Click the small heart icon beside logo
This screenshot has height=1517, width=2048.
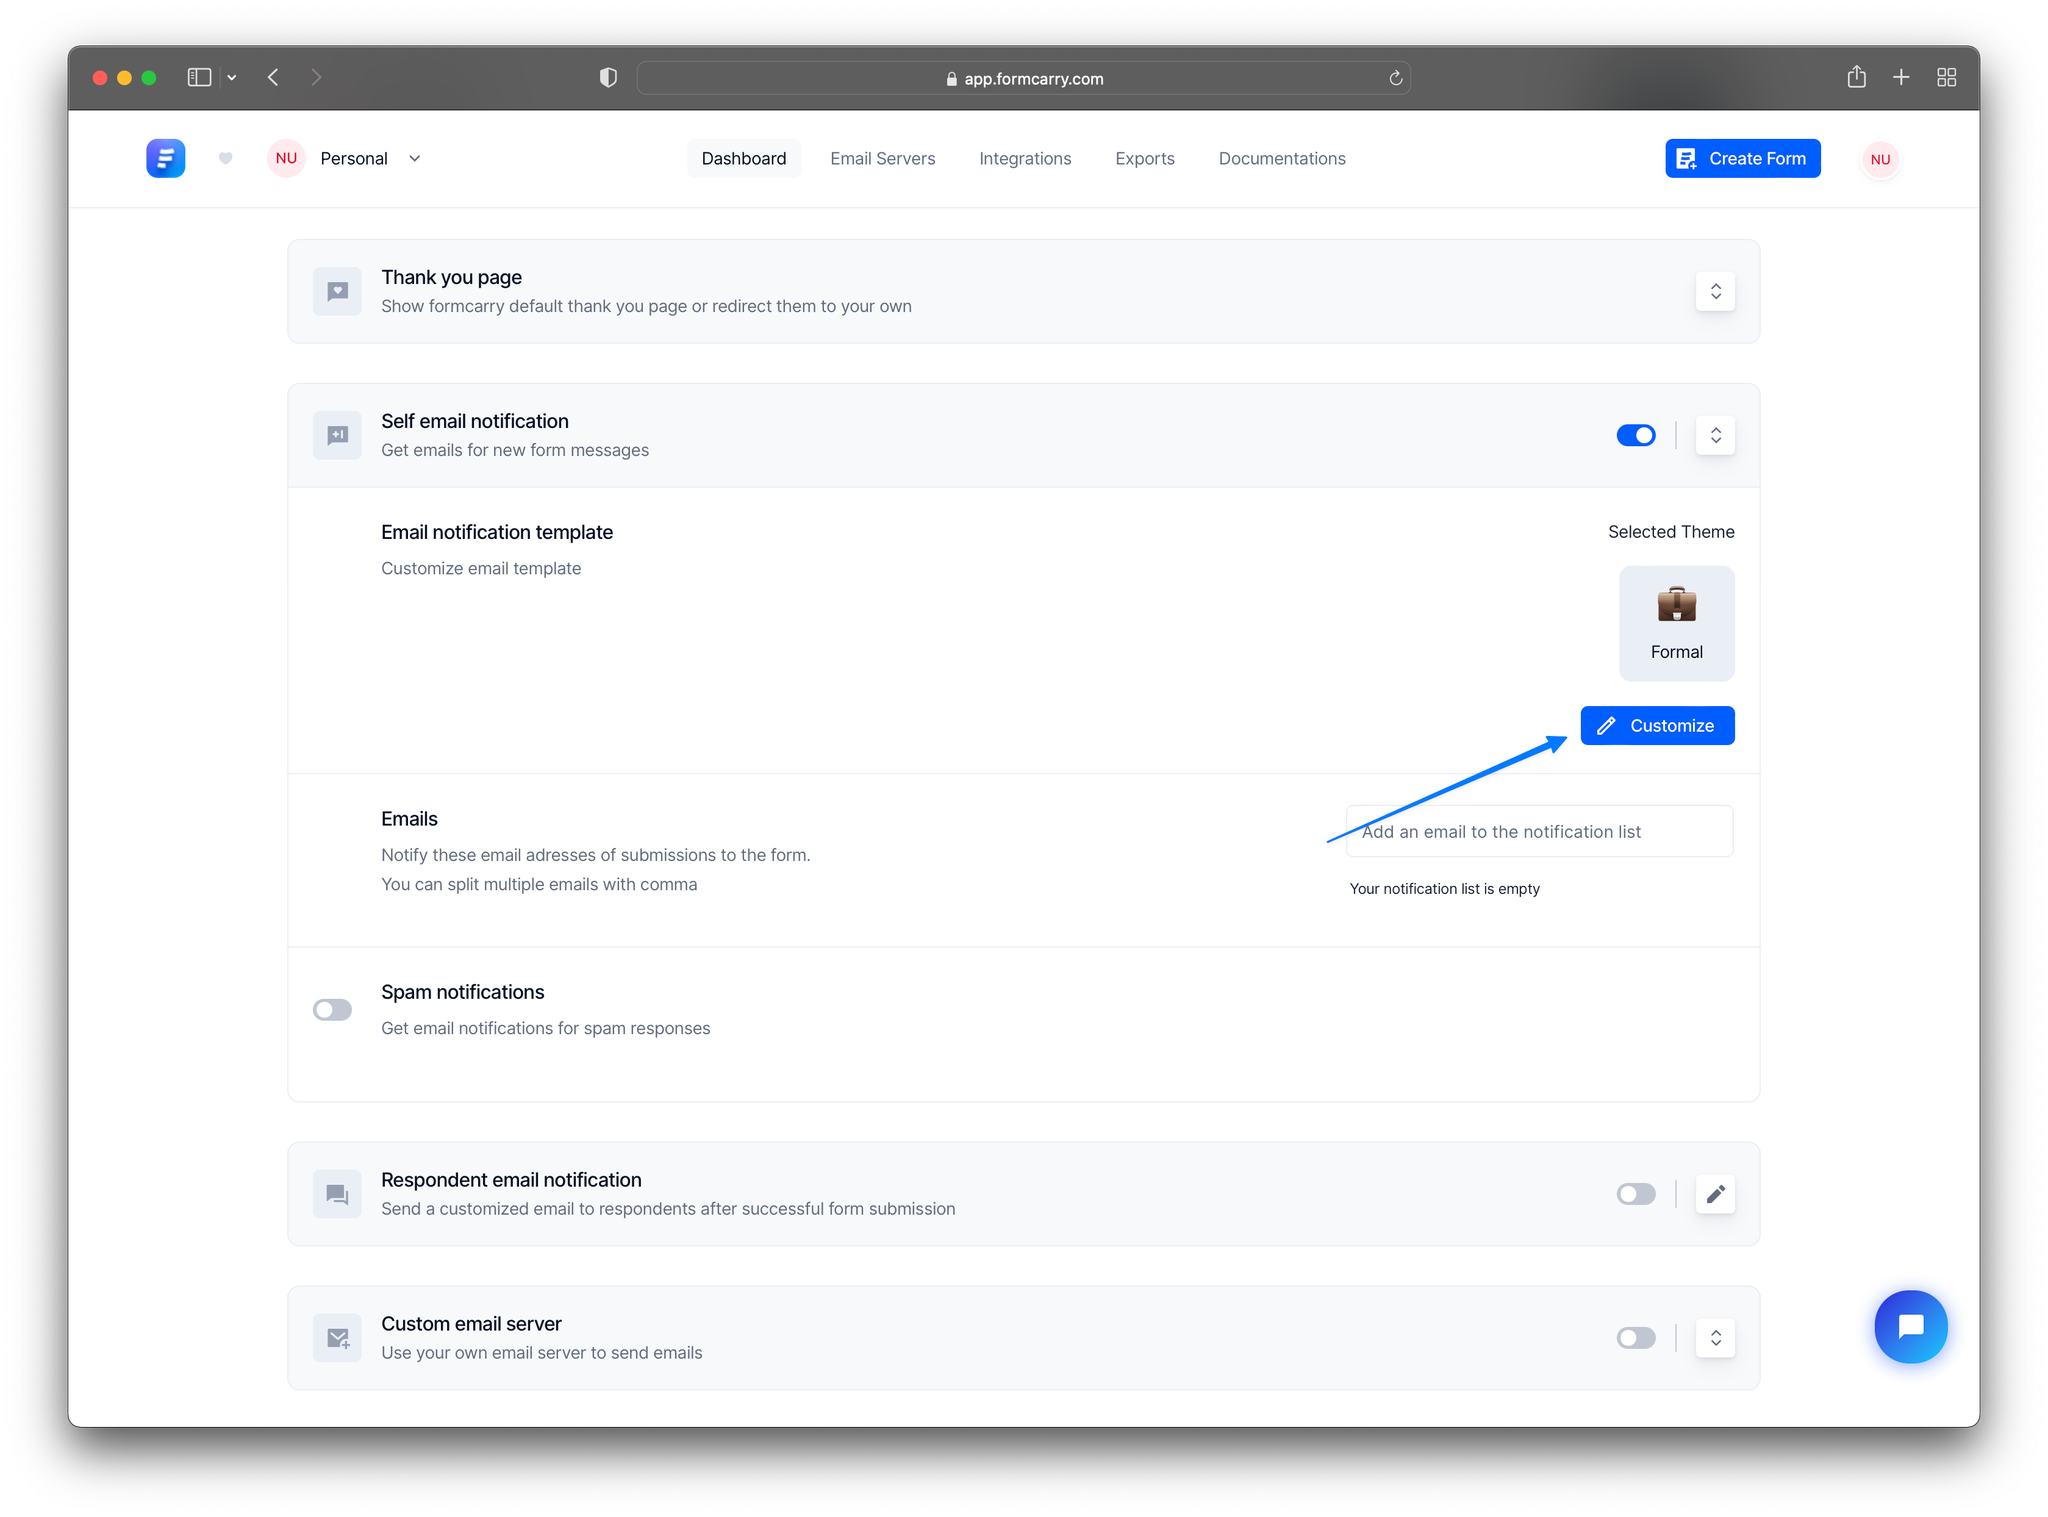click(225, 158)
